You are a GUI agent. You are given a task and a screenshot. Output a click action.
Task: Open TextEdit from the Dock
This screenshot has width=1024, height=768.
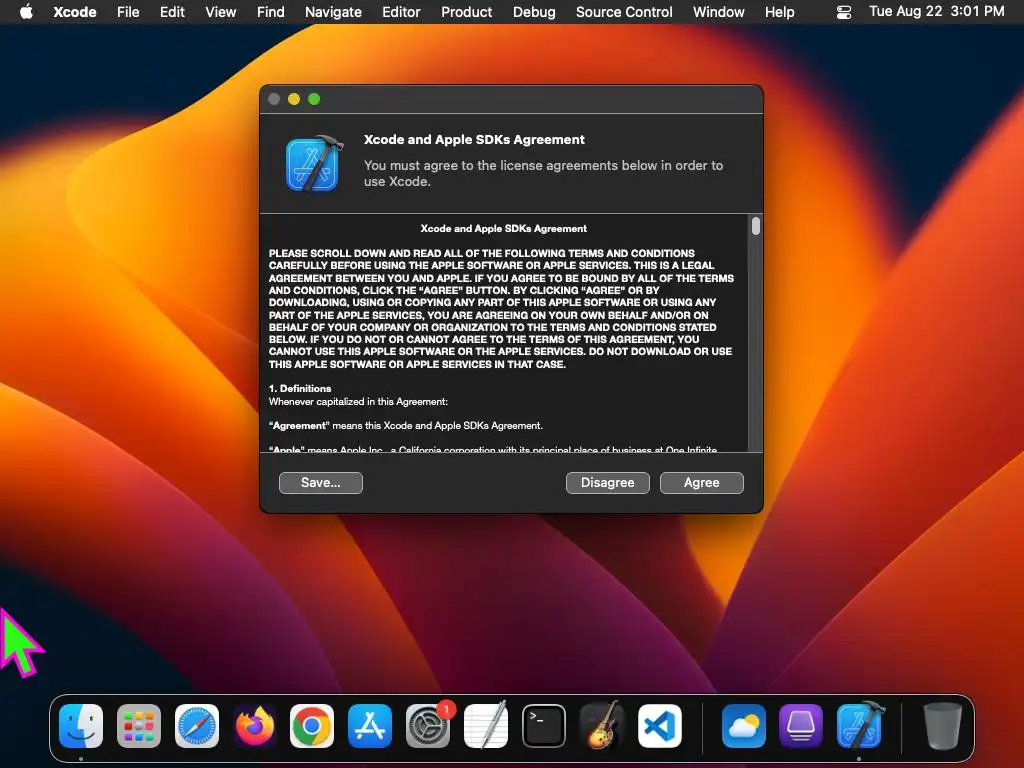coord(486,726)
